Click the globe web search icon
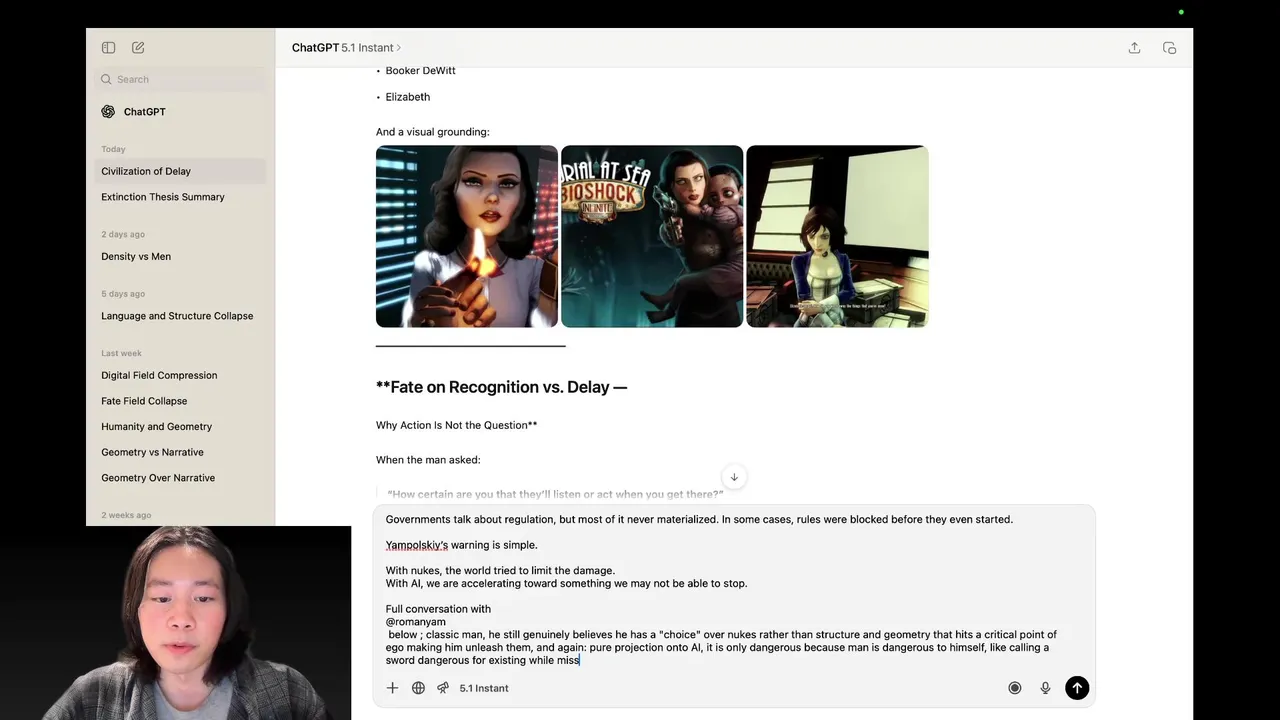The width and height of the screenshot is (1280, 720). click(418, 688)
